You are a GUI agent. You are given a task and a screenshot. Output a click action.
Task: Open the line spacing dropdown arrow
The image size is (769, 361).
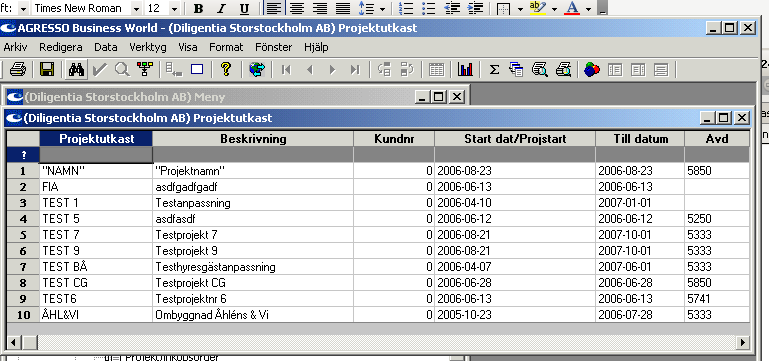pyautogui.click(x=382, y=9)
